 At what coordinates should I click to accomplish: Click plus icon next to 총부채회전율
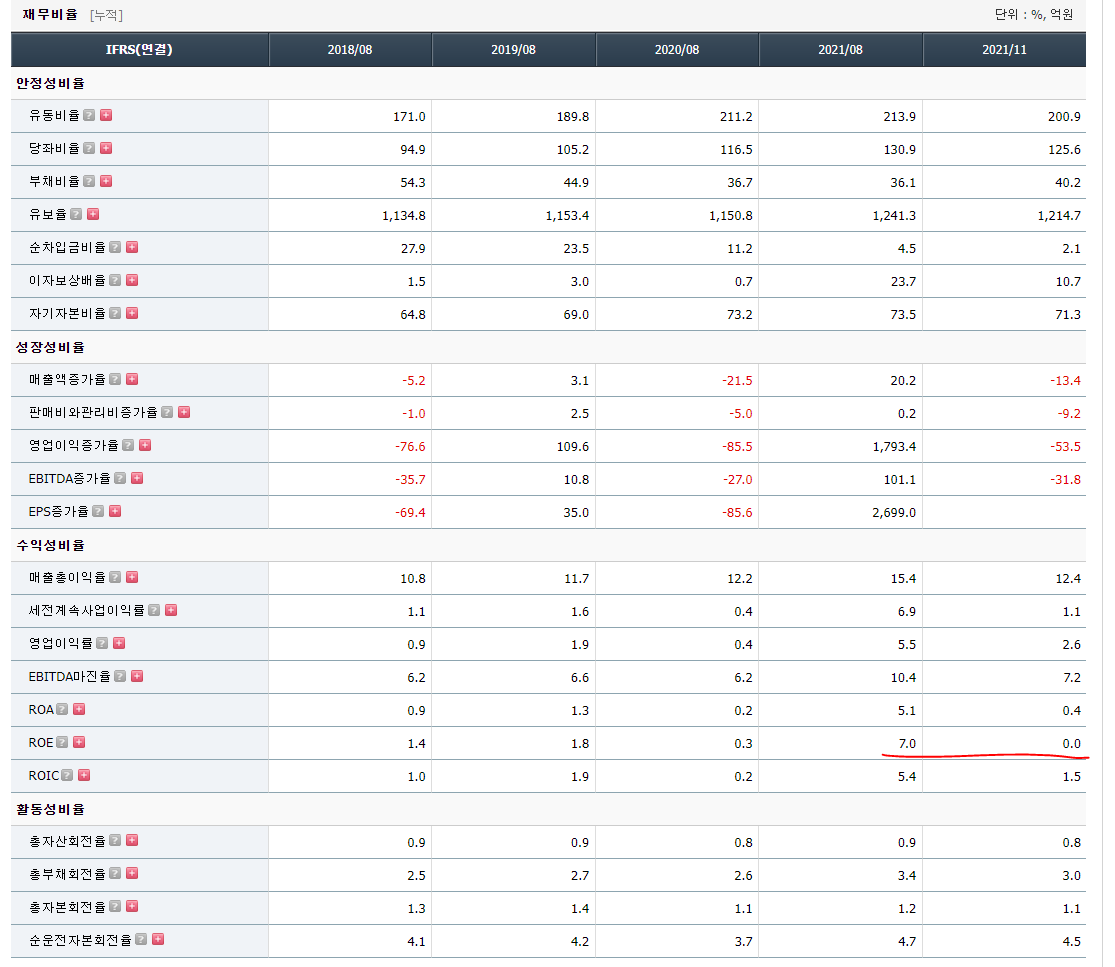point(132,874)
